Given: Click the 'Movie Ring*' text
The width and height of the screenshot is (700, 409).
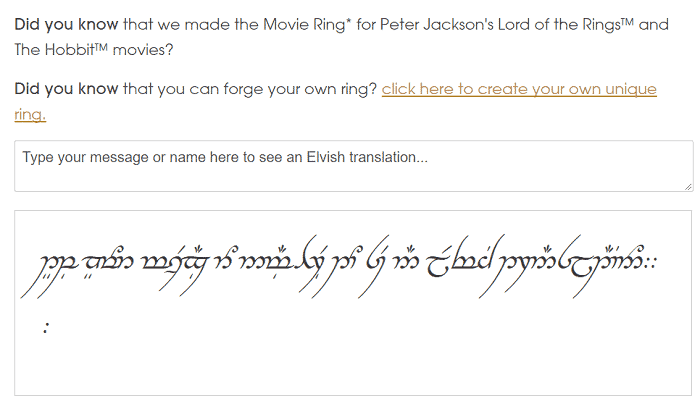Looking at the screenshot, I should tap(307, 24).
